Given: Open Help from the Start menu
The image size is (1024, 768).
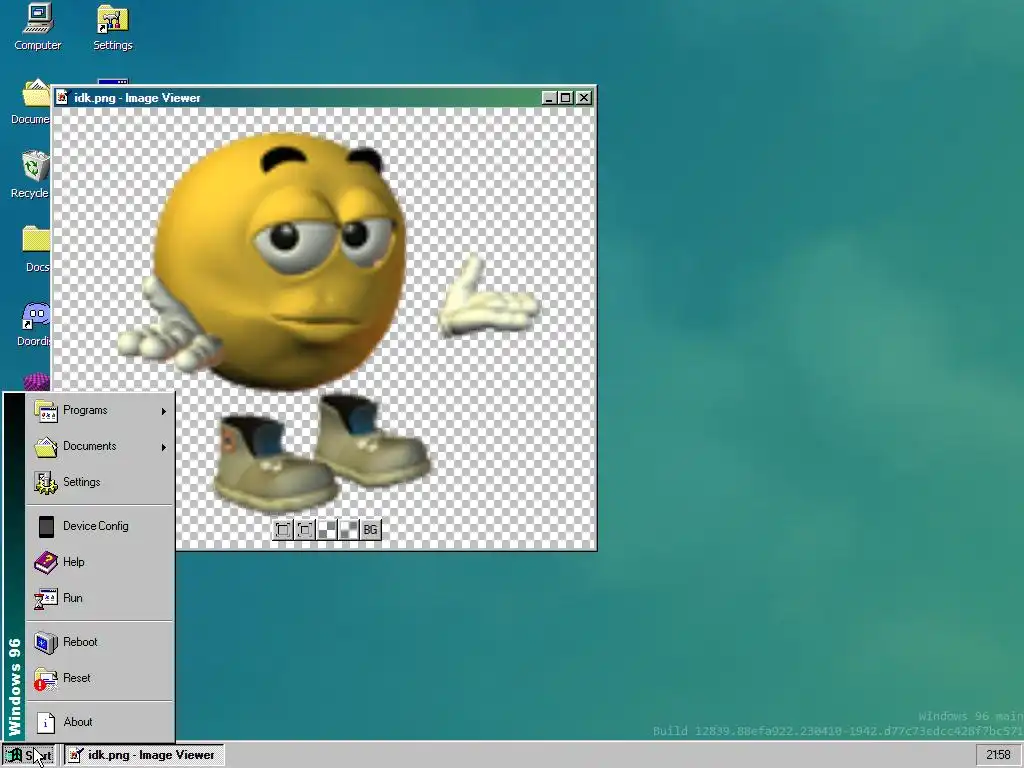Looking at the screenshot, I should pyautogui.click(x=100, y=562).
